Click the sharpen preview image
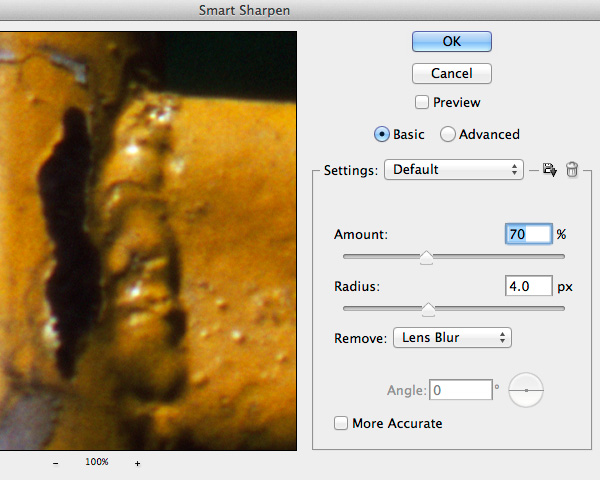 (148, 240)
